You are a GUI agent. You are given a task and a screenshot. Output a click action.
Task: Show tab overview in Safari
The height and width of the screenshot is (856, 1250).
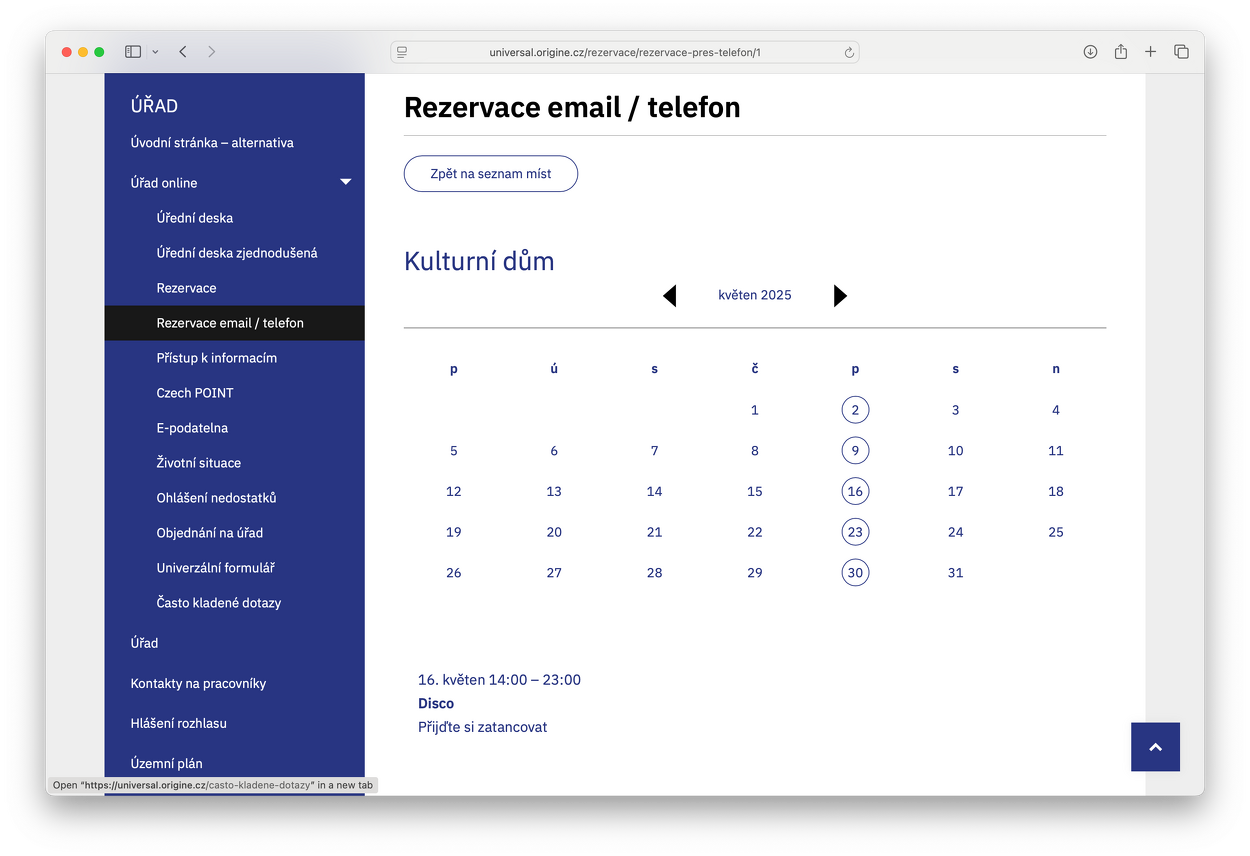pyautogui.click(x=1181, y=52)
